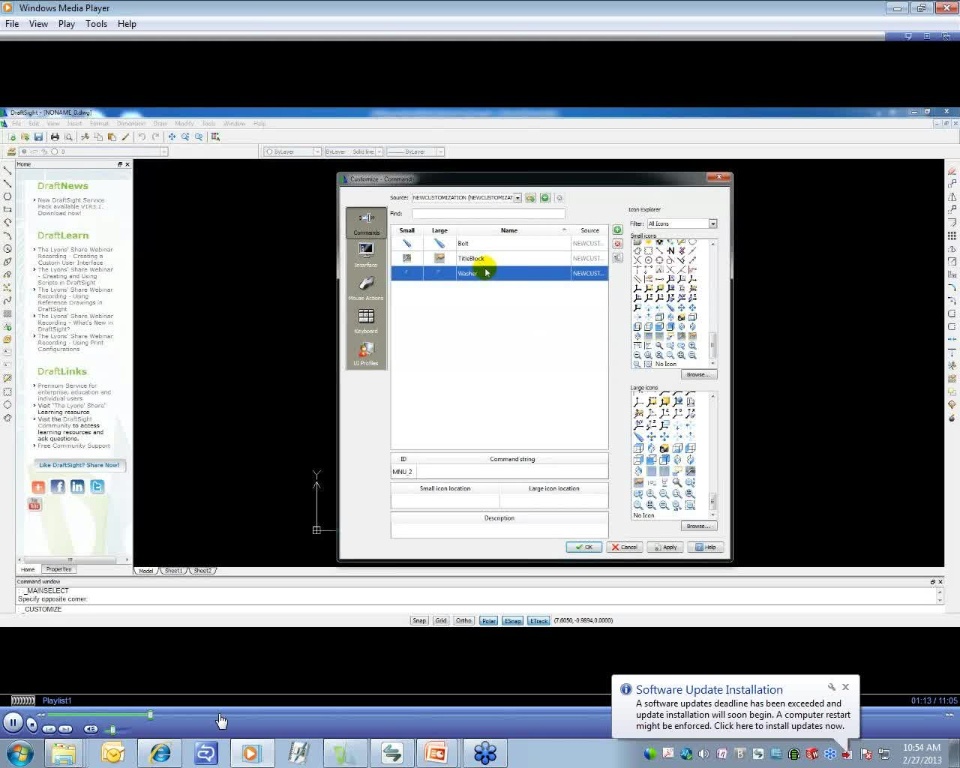This screenshot has height=768, width=960.
Task: Click the Twitter share icon in Home panel
Action: pyautogui.click(x=97, y=487)
